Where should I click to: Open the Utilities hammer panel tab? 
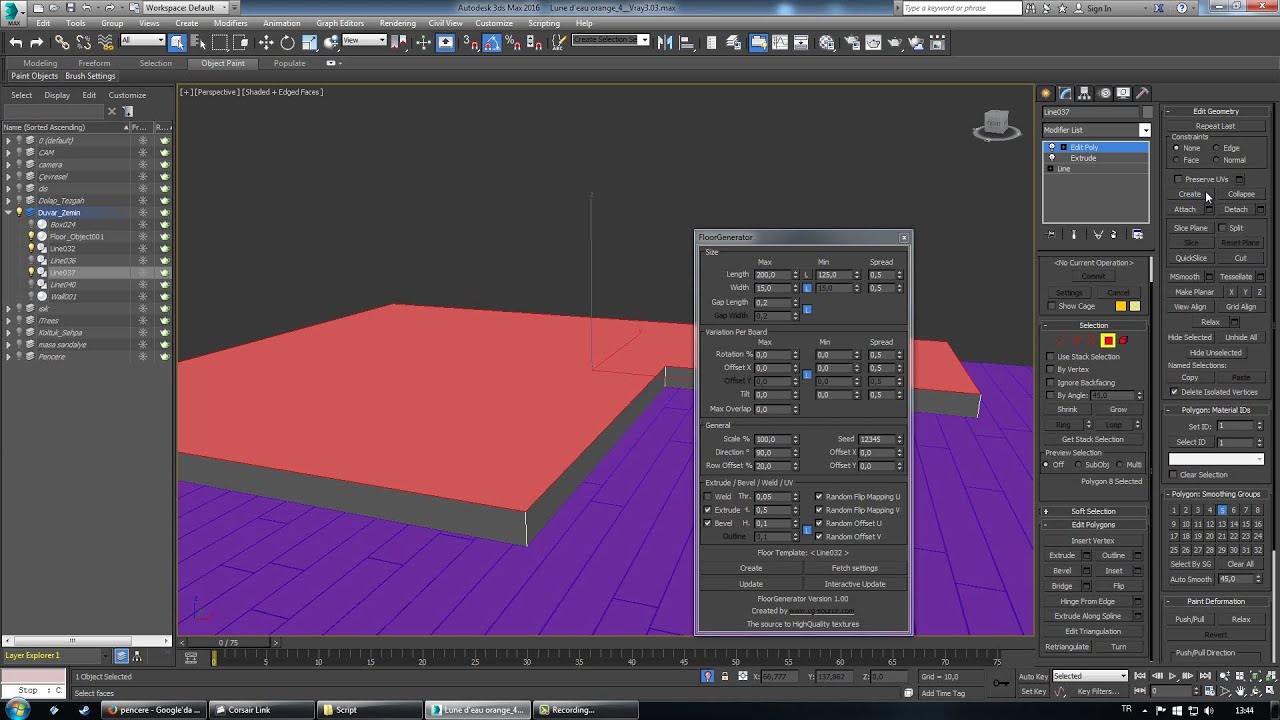pyautogui.click(x=1142, y=93)
